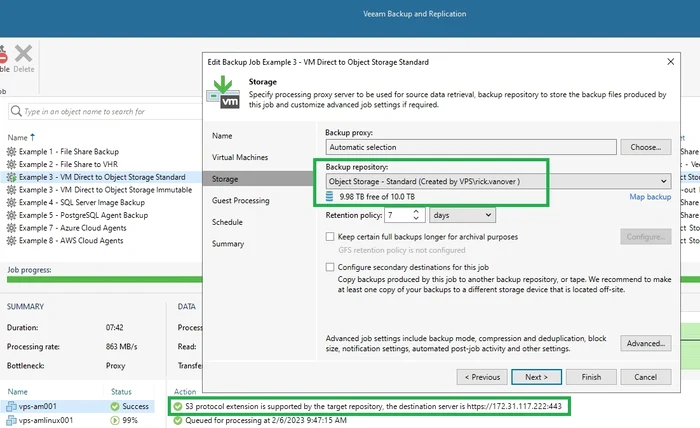700x428 pixels.
Task: Click the Backup proxy Automatic selection field
Action: tap(471, 147)
